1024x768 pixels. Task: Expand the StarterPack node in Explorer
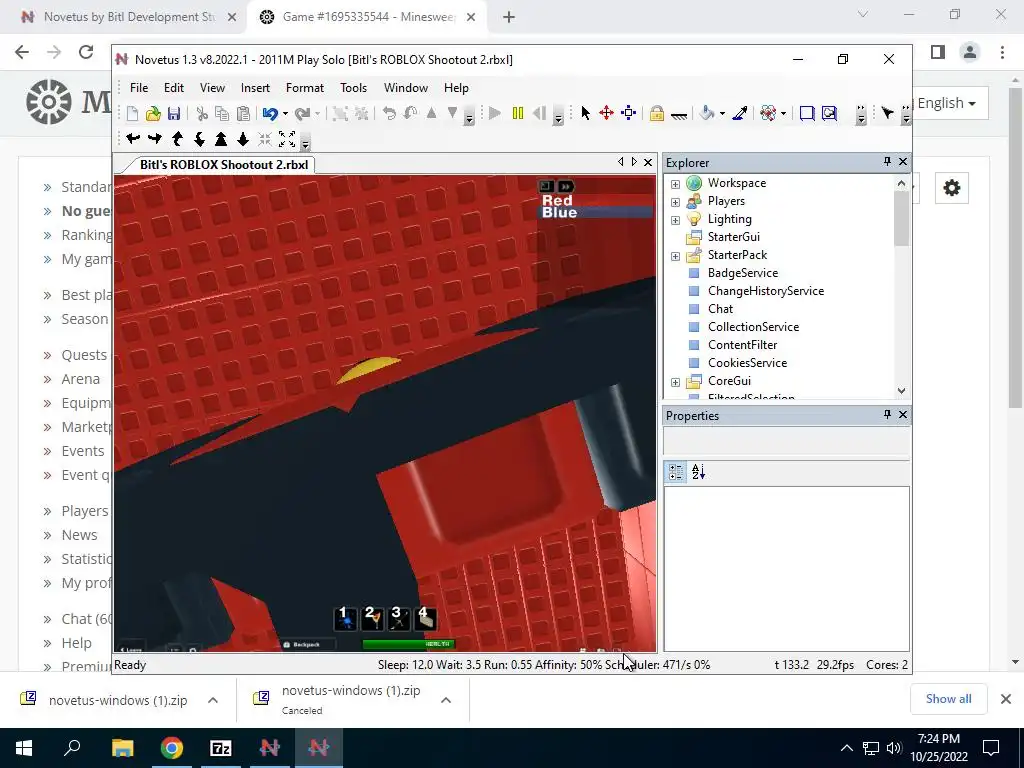(675, 256)
